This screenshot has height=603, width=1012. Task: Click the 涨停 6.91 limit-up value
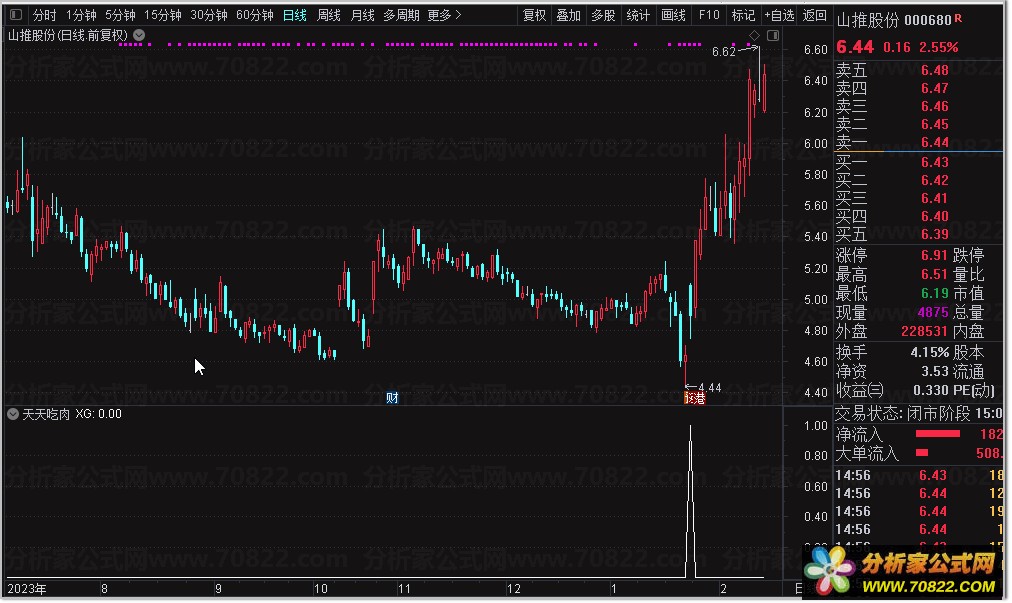tap(934, 255)
